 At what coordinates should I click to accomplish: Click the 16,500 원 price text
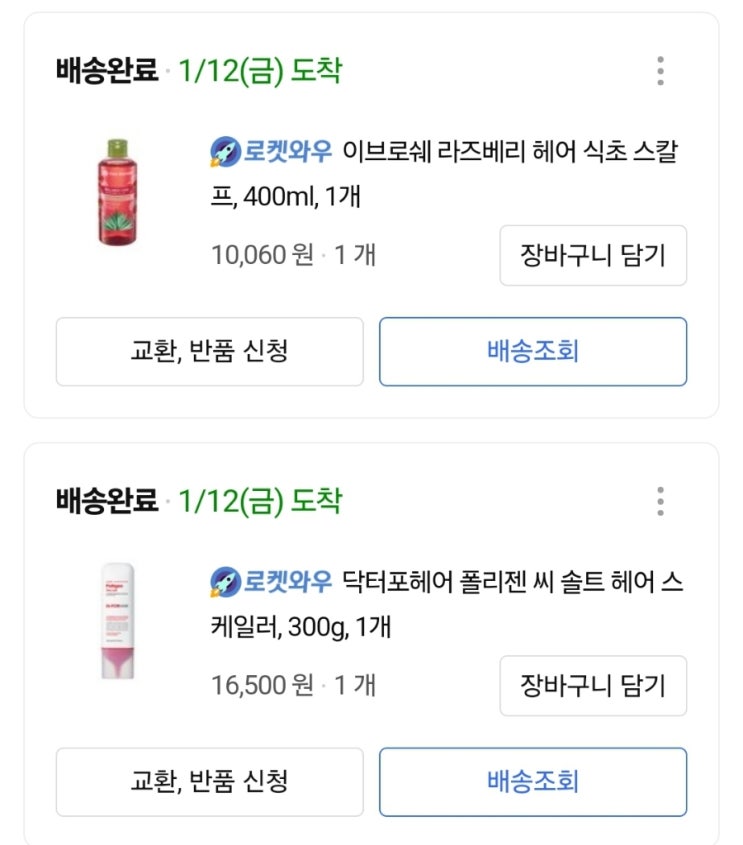262,685
